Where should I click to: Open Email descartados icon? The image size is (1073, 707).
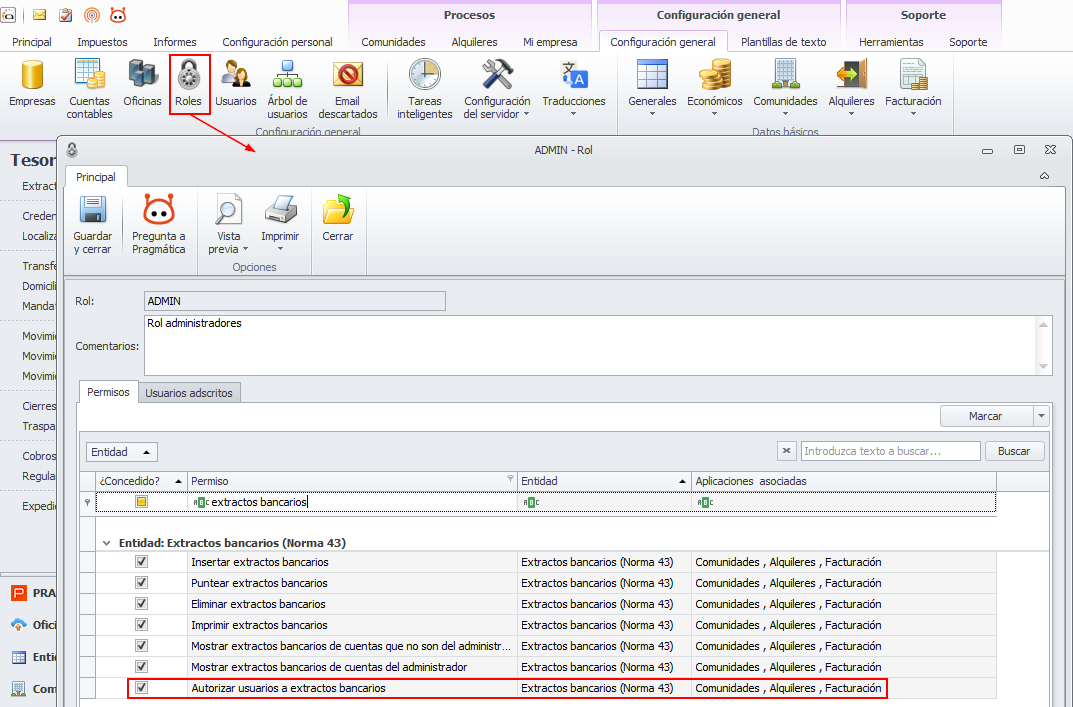(x=348, y=75)
